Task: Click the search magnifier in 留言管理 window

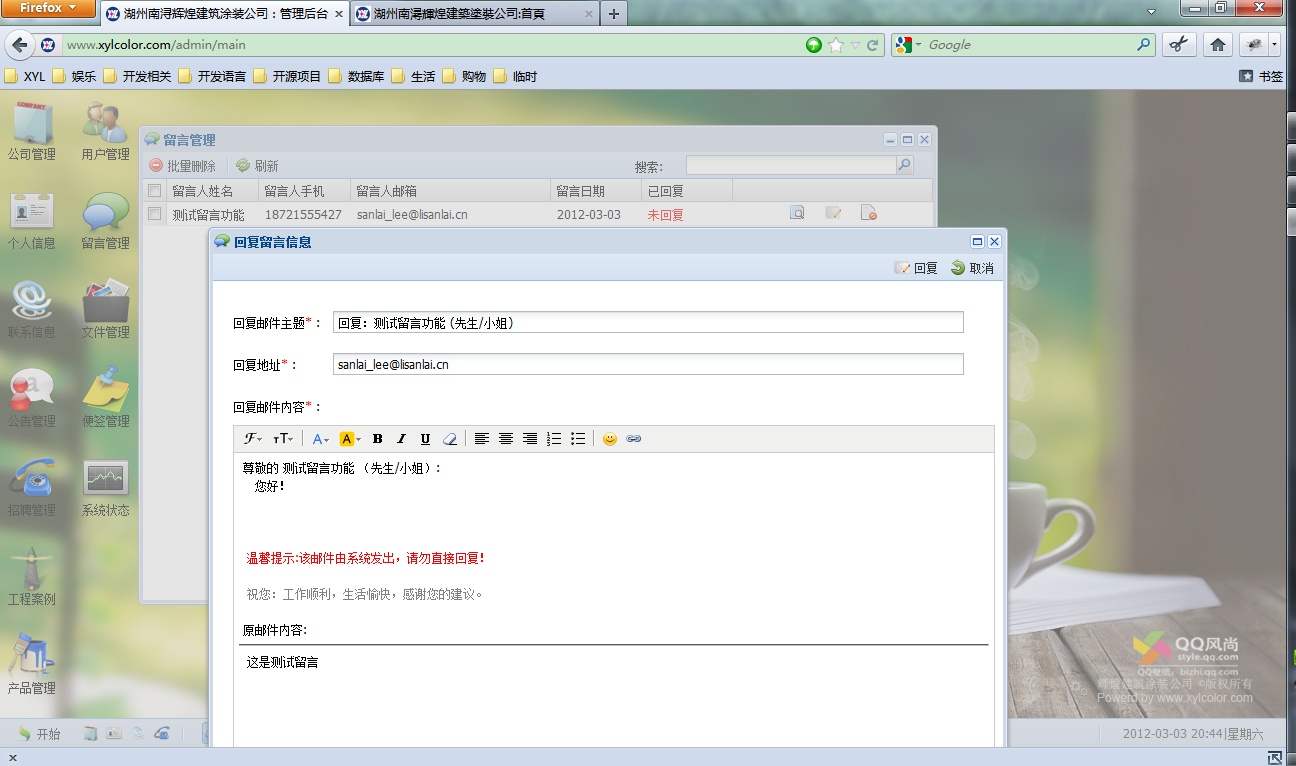Action: tap(905, 165)
